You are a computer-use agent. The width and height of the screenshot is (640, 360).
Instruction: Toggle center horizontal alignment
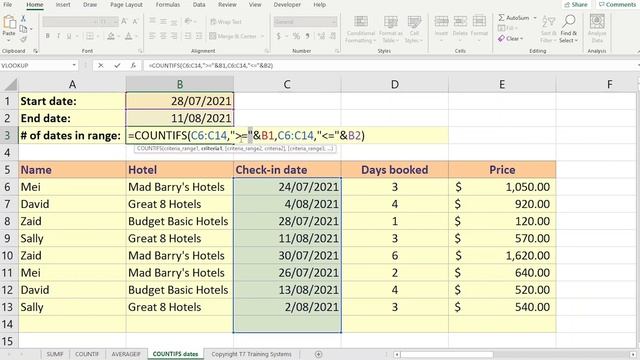pos(163,36)
